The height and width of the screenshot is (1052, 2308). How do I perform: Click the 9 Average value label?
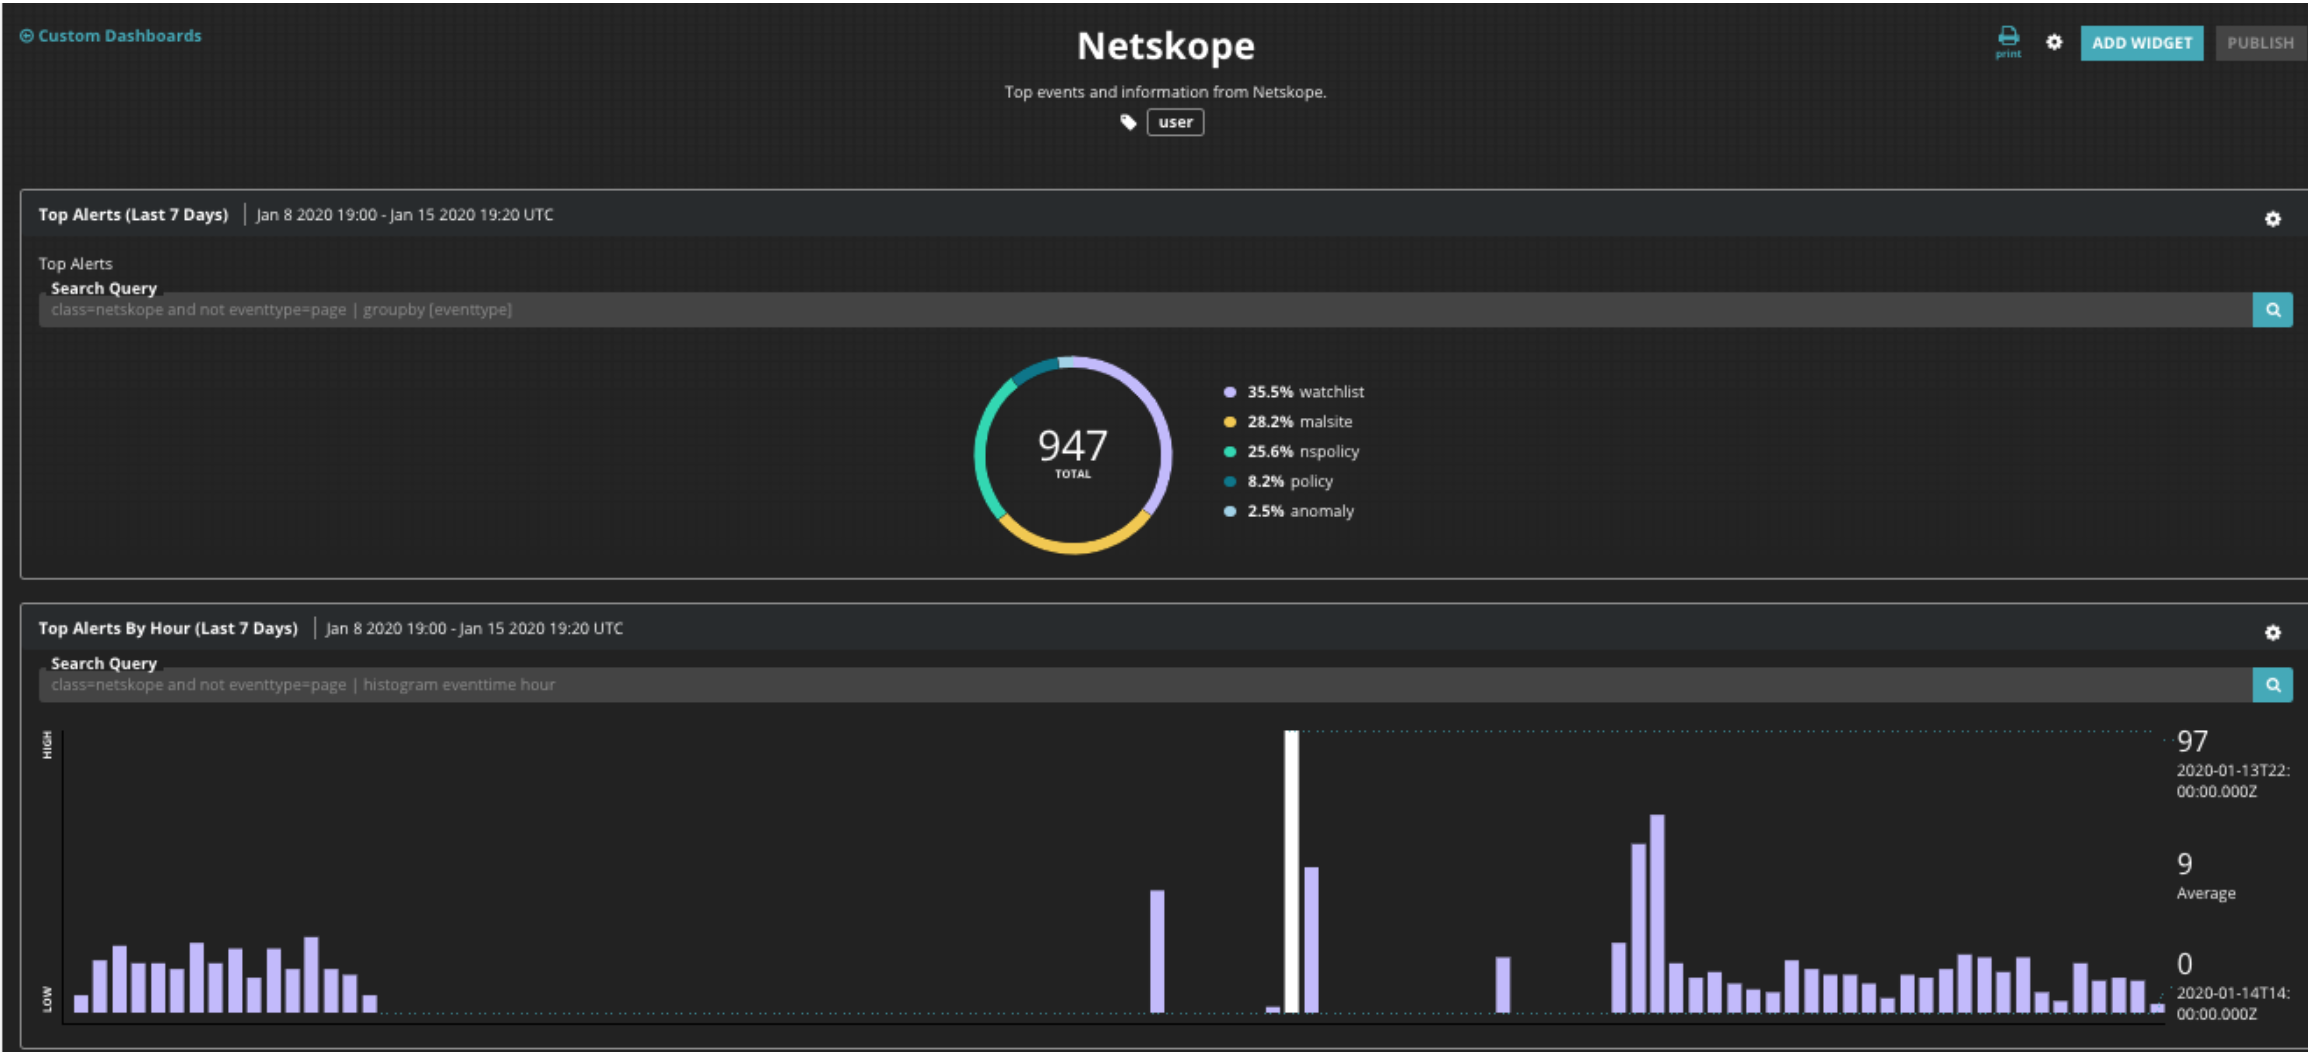(x=2185, y=864)
